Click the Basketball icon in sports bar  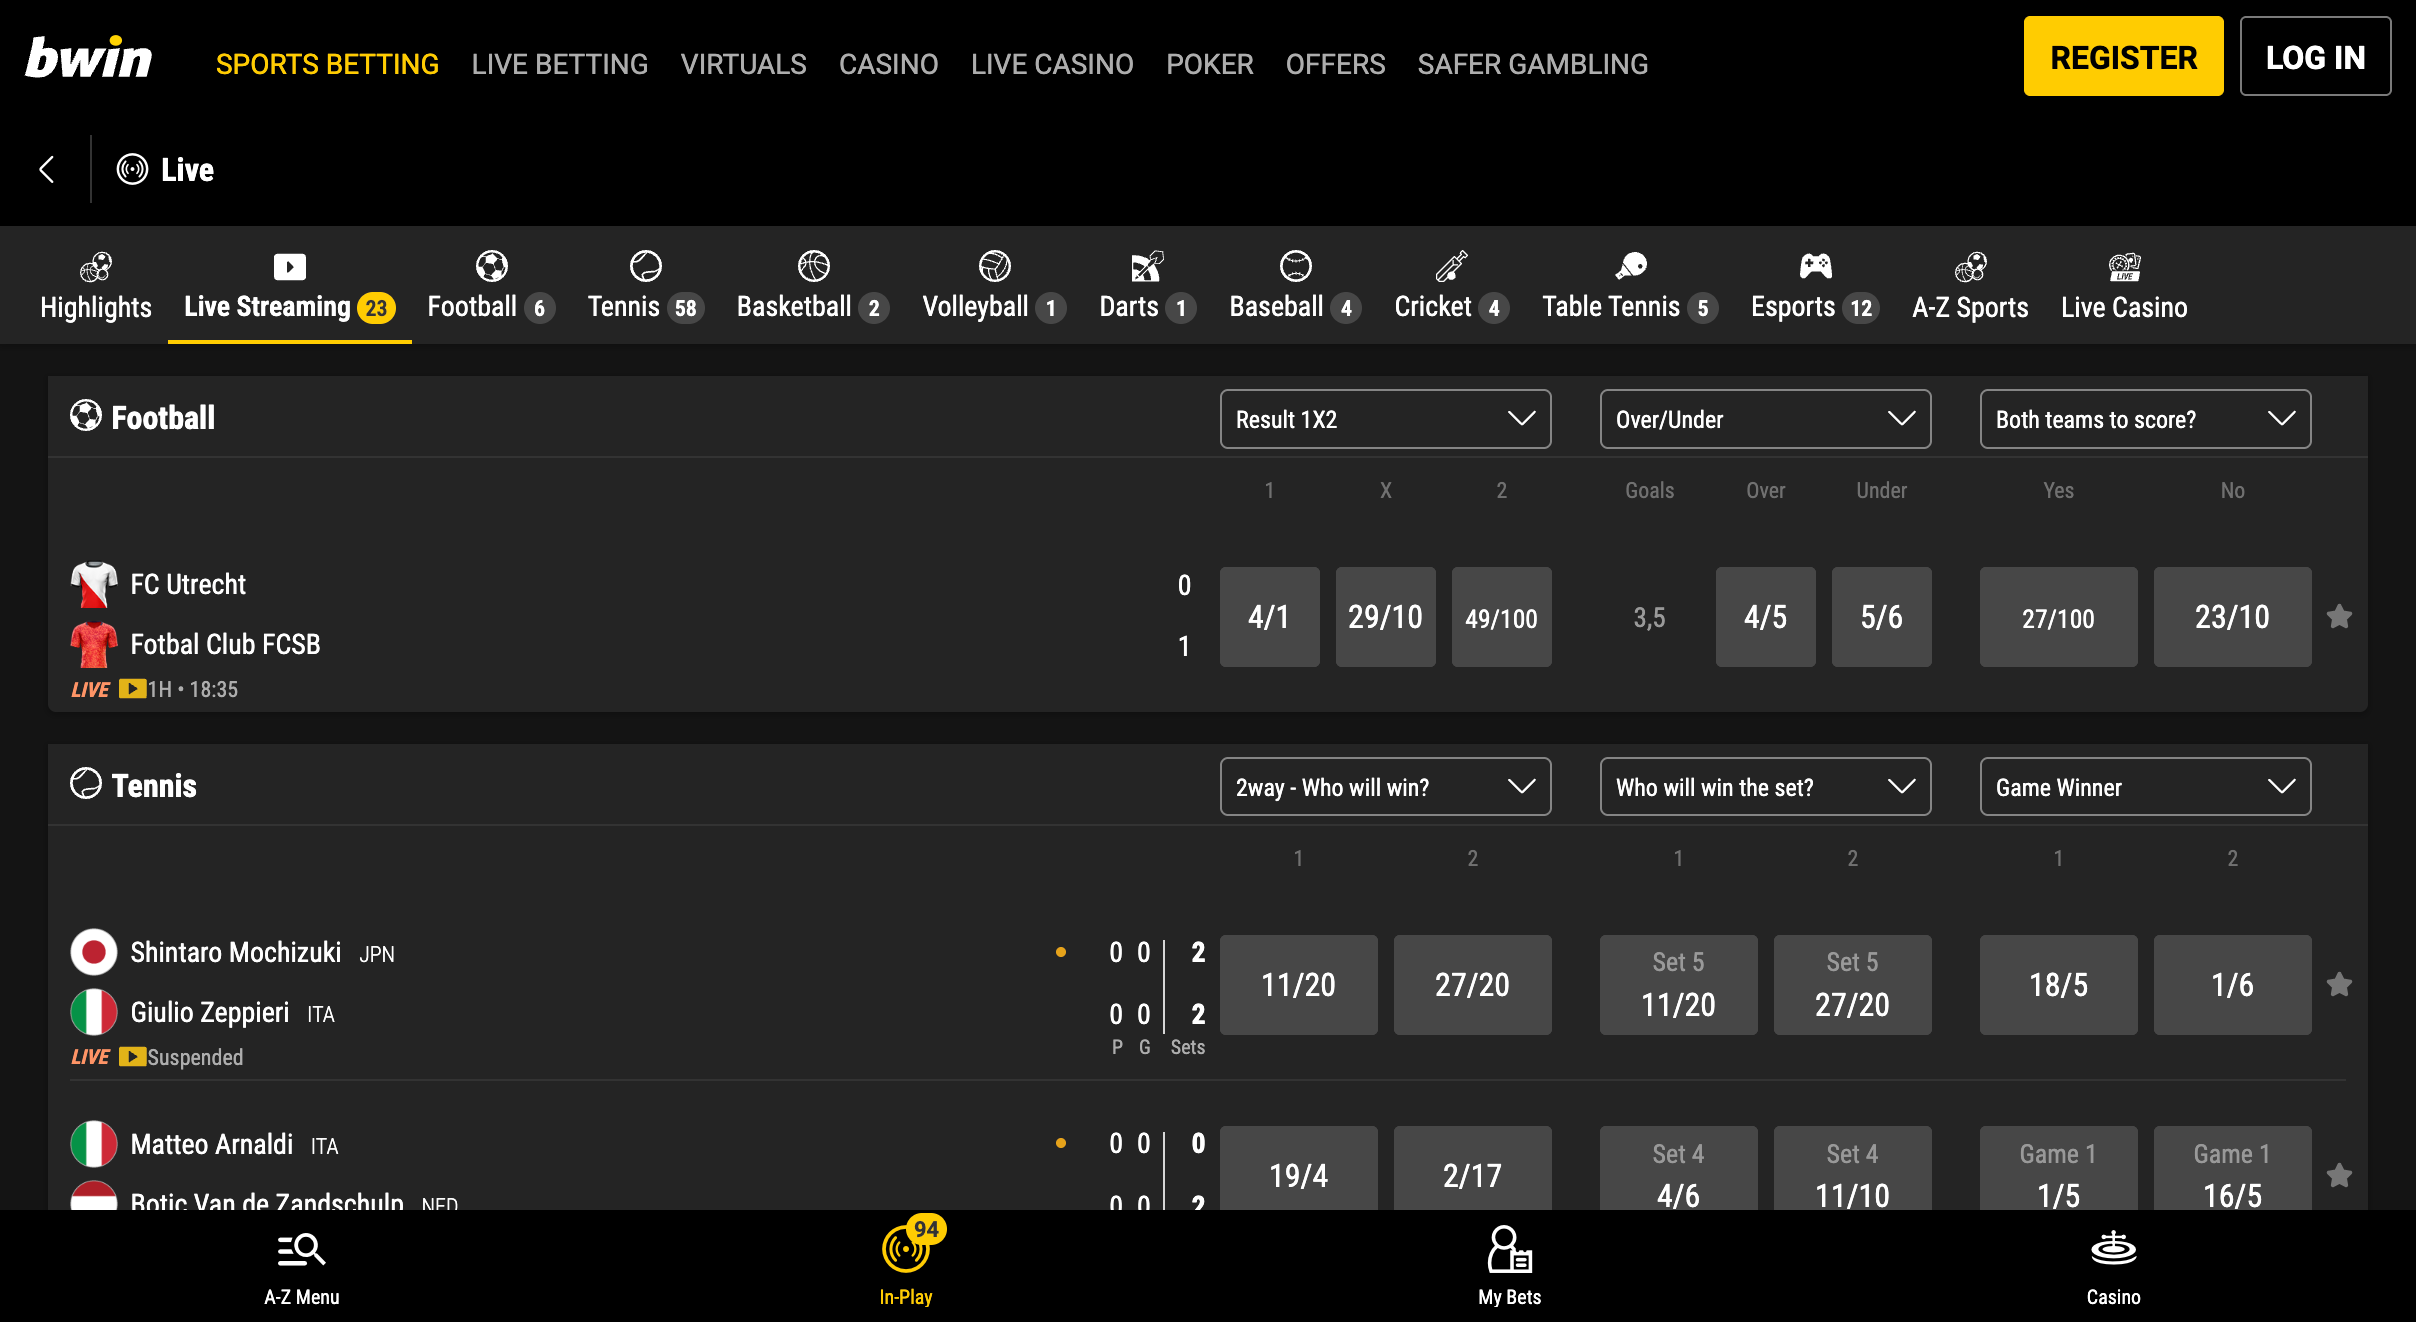pyautogui.click(x=814, y=266)
